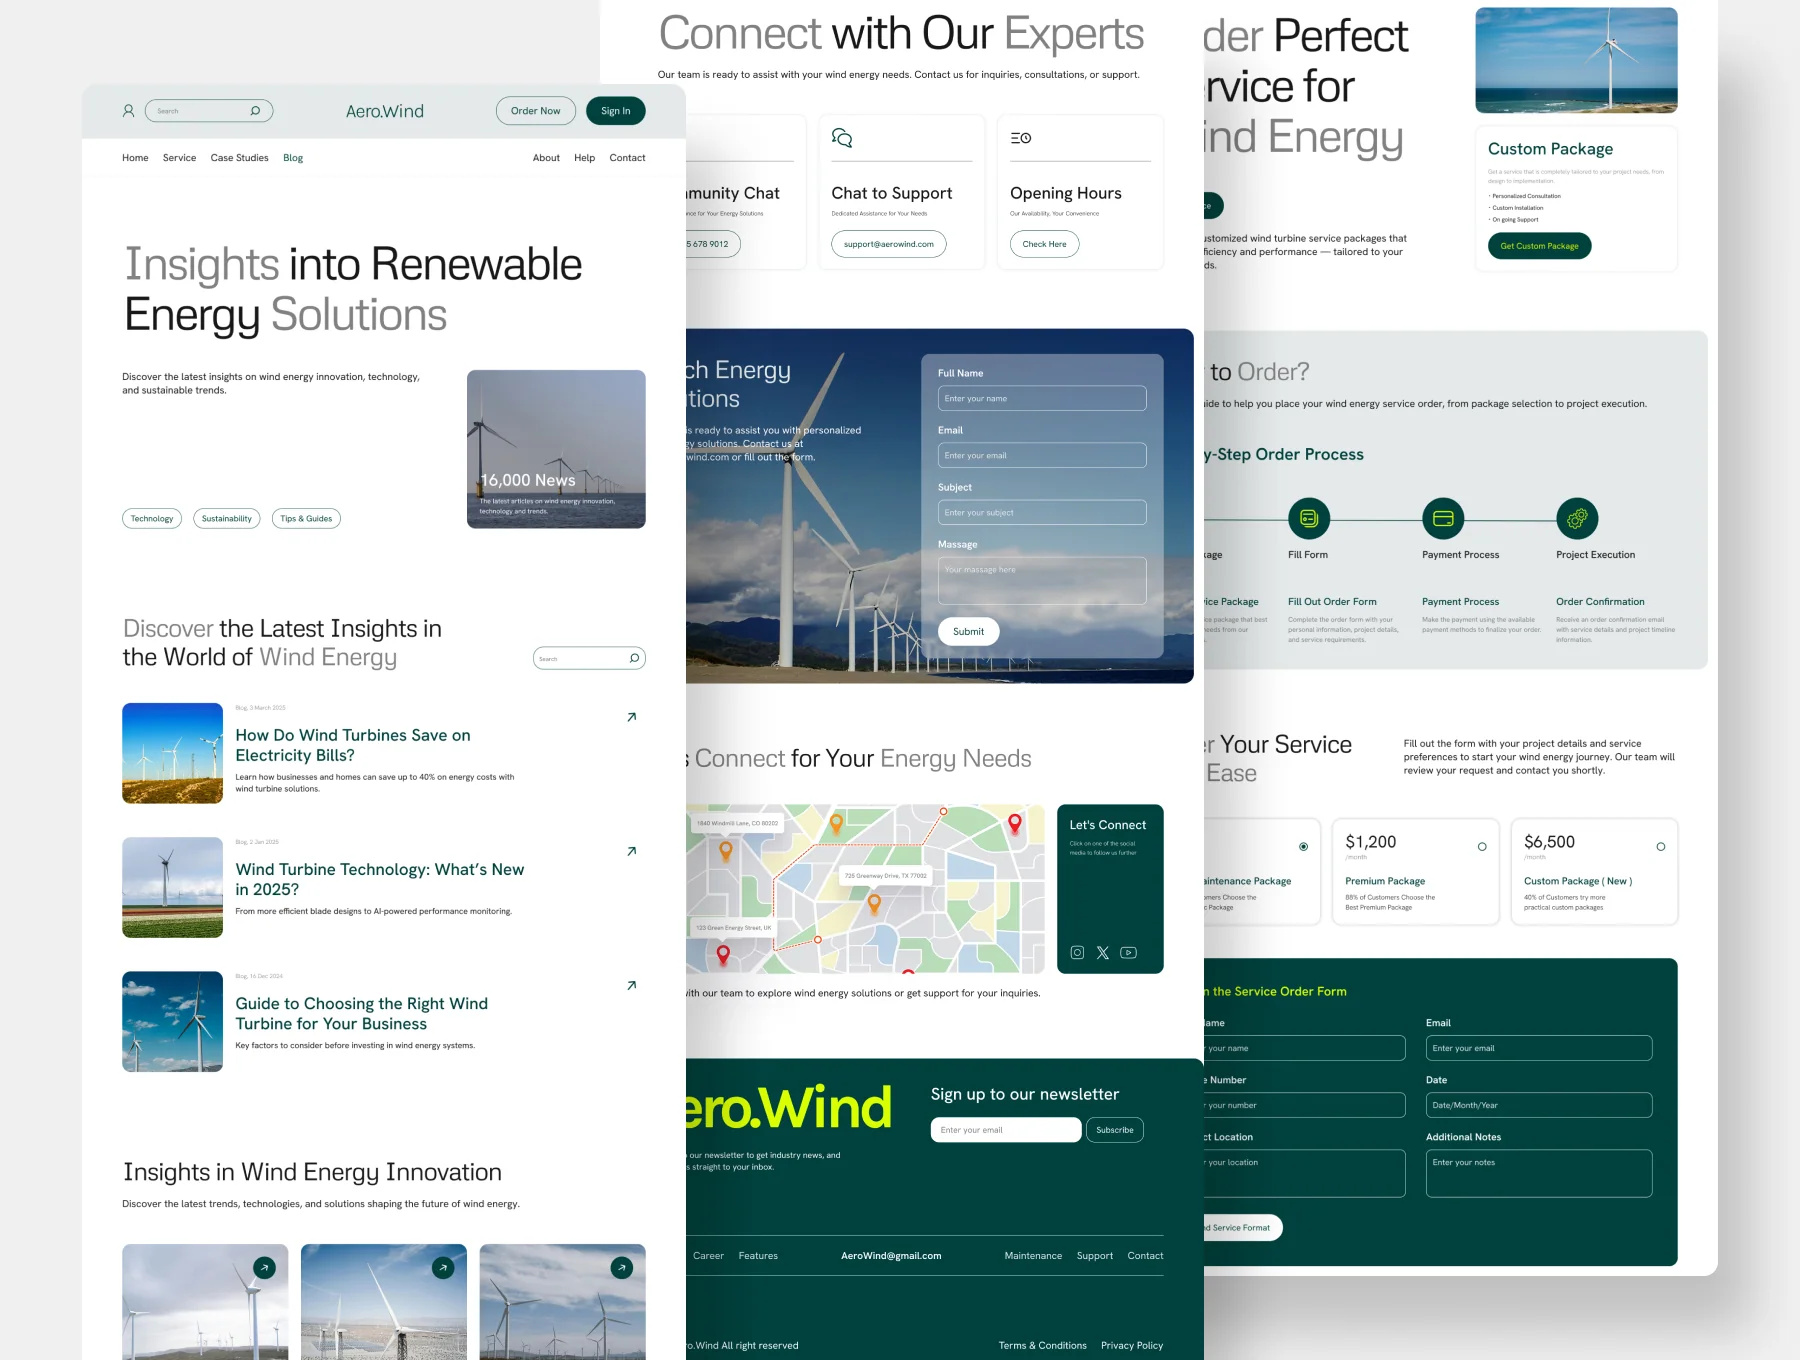Screen dimensions: 1800x1360
Task: Open Guide to Choosing Right Wind Turbine title
Action: [362, 1013]
